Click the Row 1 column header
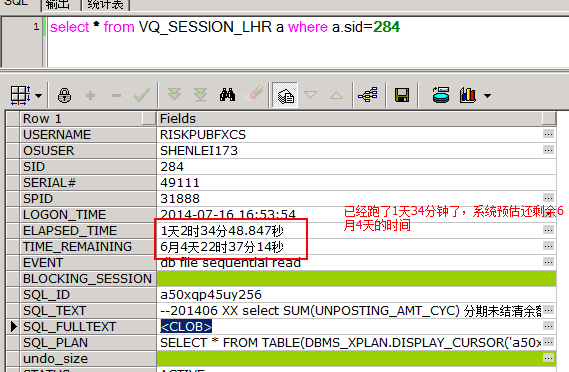Viewport: 569px width, 372px height. 88,119
